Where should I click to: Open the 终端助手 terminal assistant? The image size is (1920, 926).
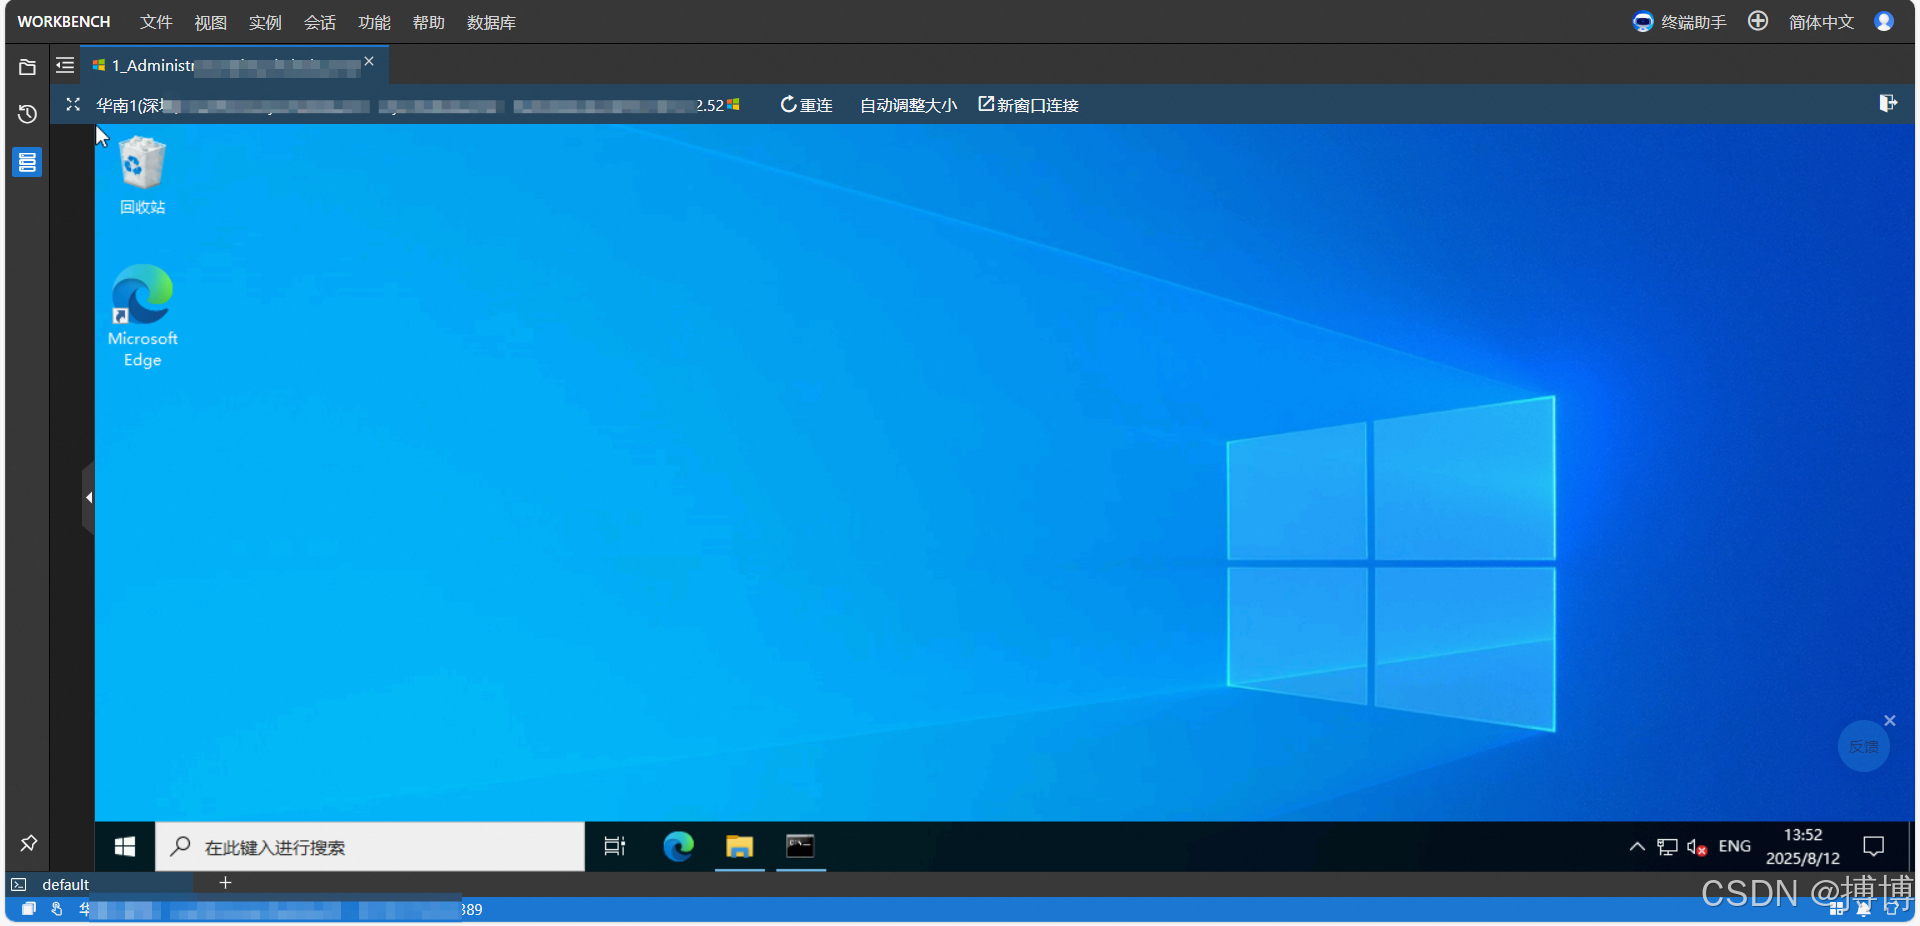click(1678, 21)
